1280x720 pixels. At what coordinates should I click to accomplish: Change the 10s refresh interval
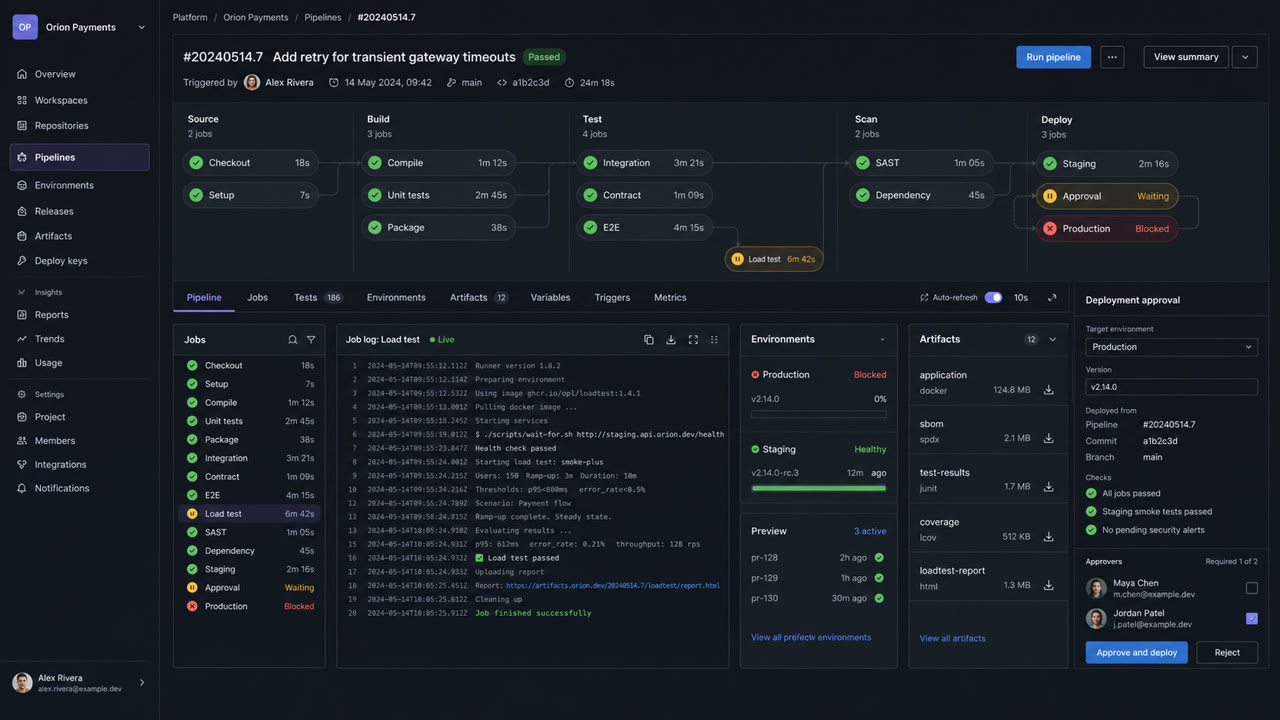1021,298
